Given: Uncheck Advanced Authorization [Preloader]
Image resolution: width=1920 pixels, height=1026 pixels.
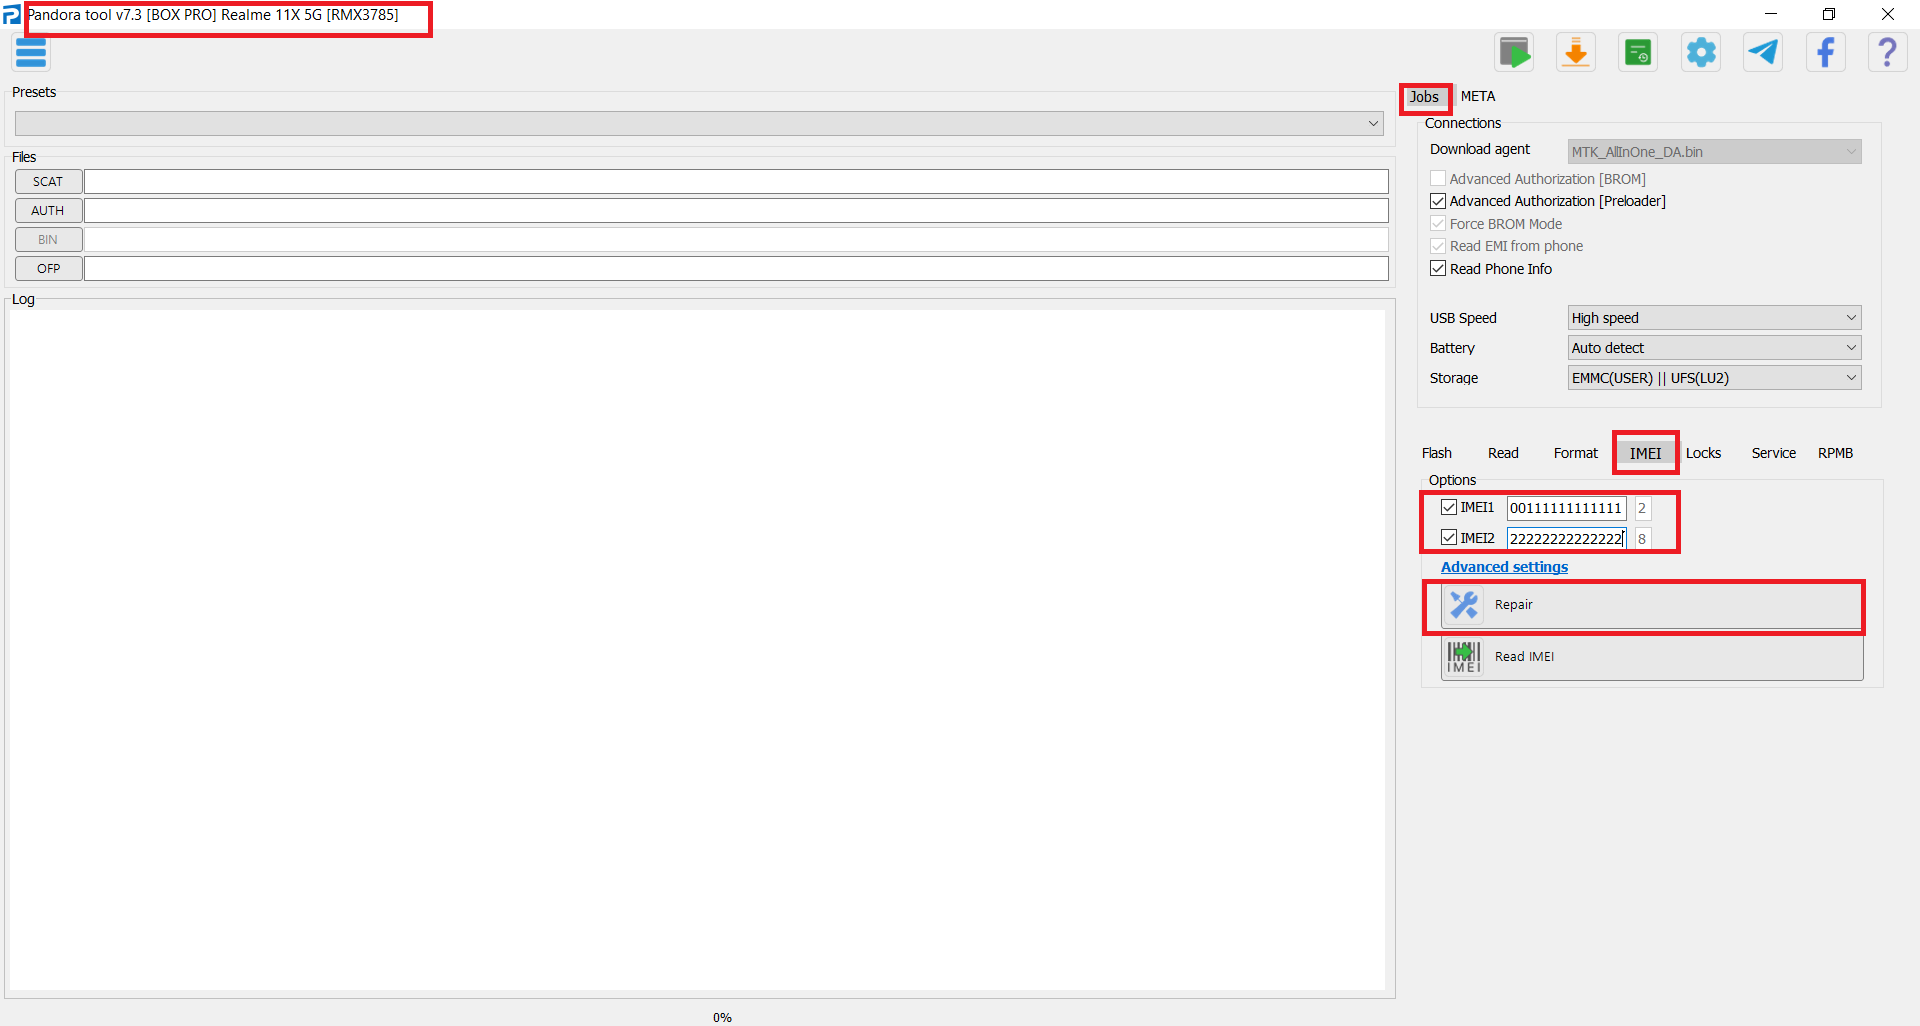Looking at the screenshot, I should 1438,201.
